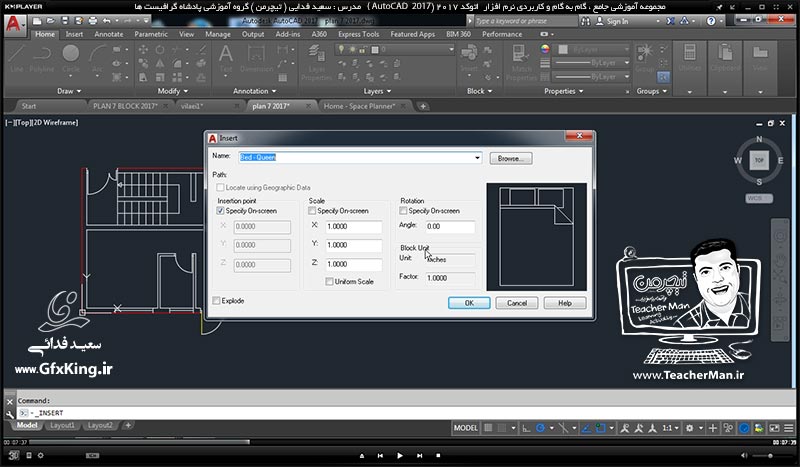
Task: Select the Rotate tool in Modify panel
Action: pos(160,50)
